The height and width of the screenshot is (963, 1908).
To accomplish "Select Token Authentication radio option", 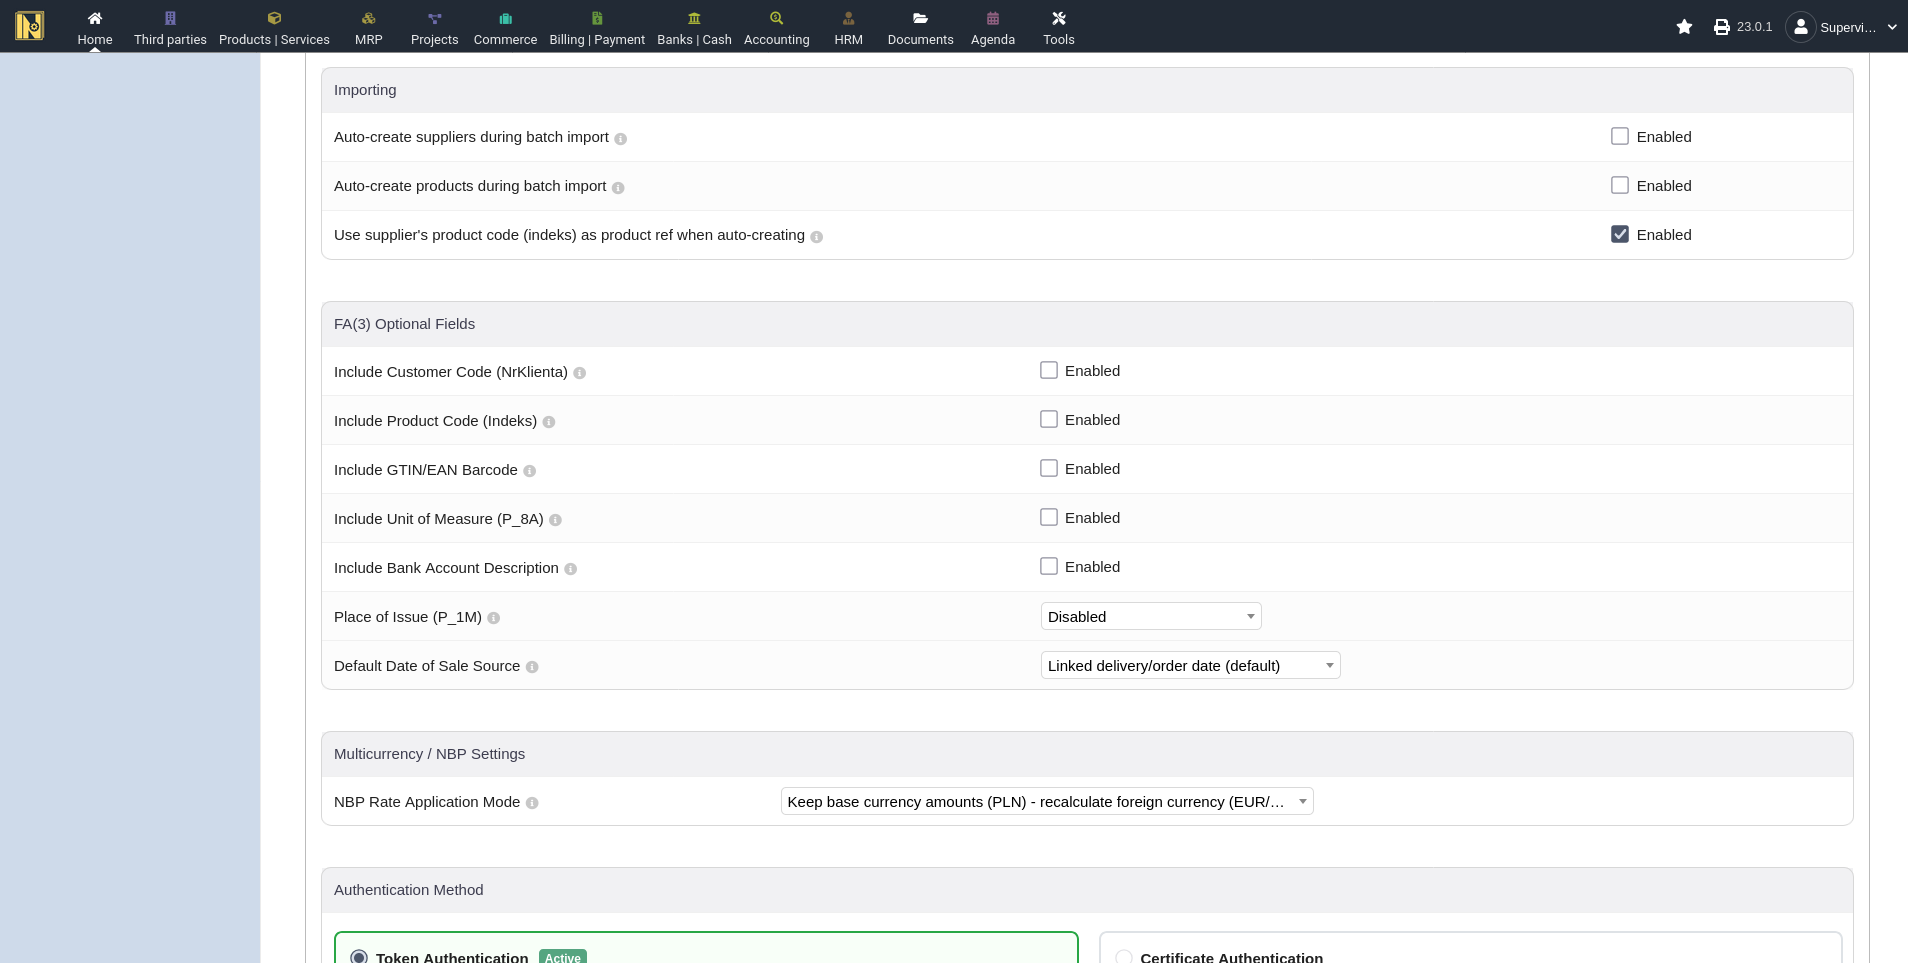I will (359, 957).
